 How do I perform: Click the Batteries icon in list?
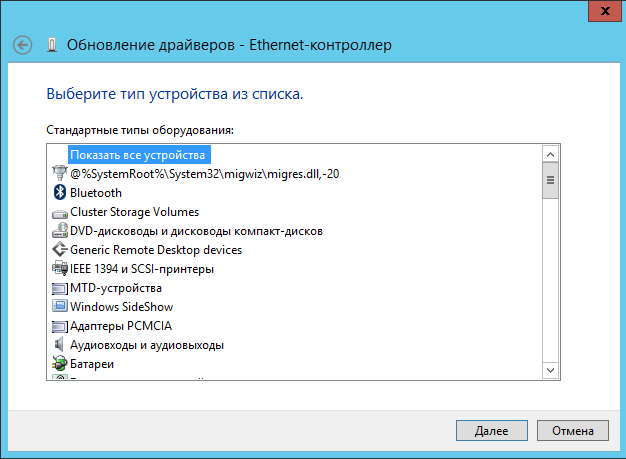[59, 364]
